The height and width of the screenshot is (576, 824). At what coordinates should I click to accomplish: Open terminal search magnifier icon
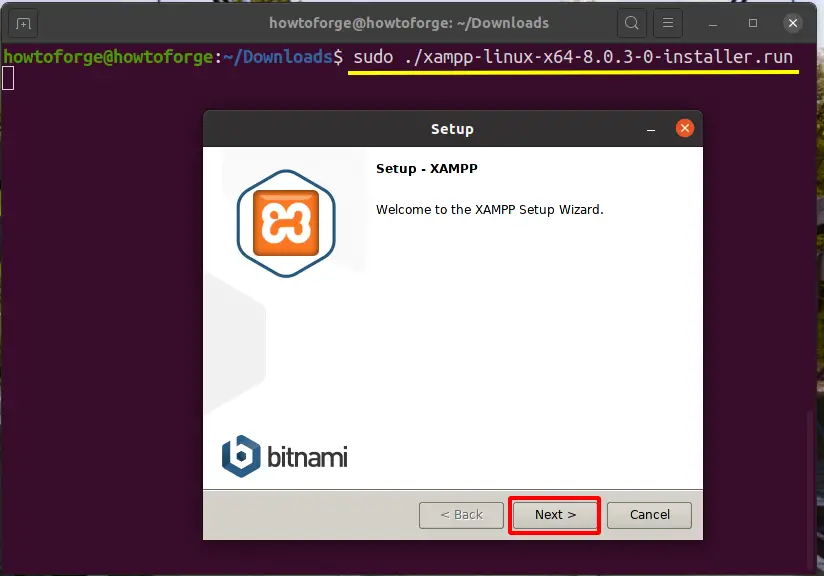coord(631,23)
